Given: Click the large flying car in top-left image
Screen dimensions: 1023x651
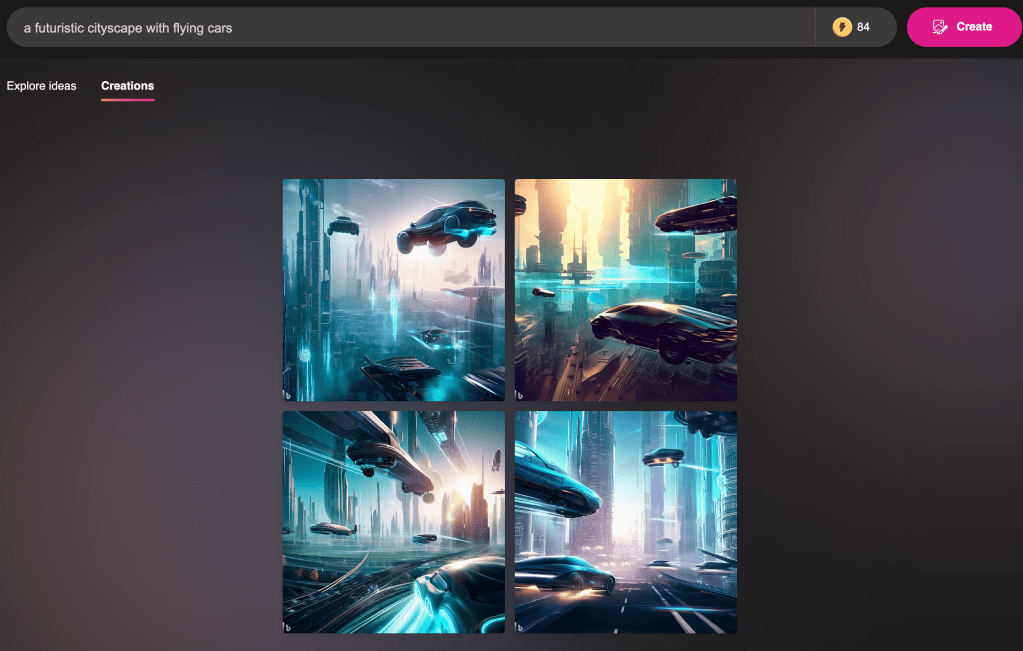Looking at the screenshot, I should tap(446, 229).
